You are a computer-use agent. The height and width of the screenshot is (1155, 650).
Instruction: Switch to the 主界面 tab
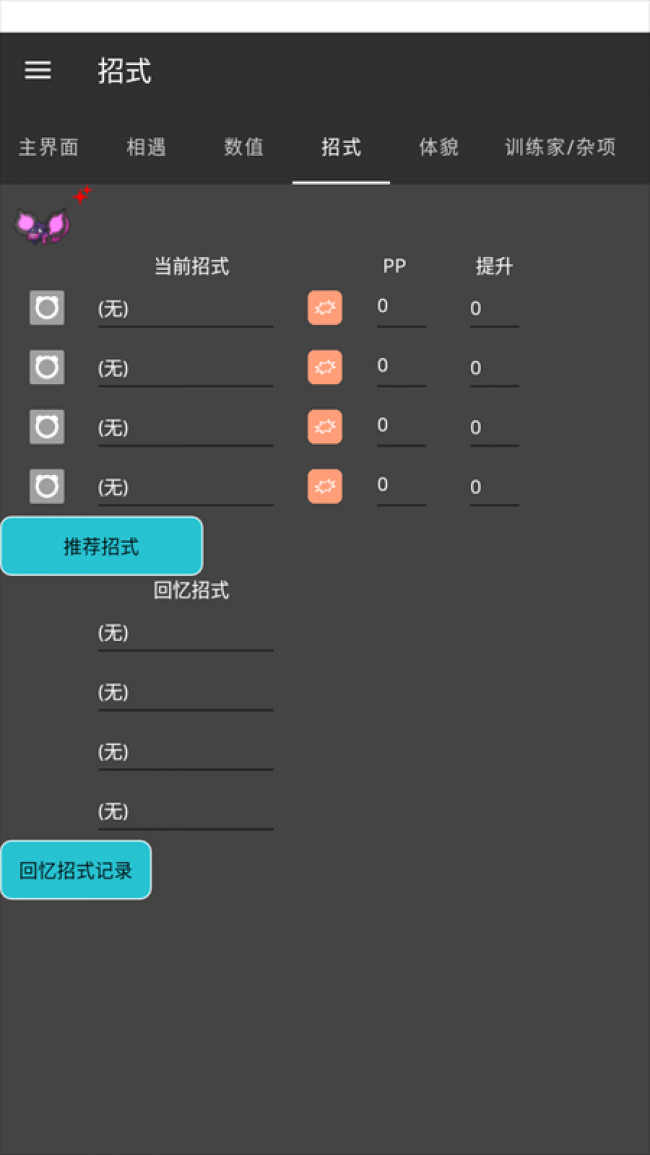point(48,147)
